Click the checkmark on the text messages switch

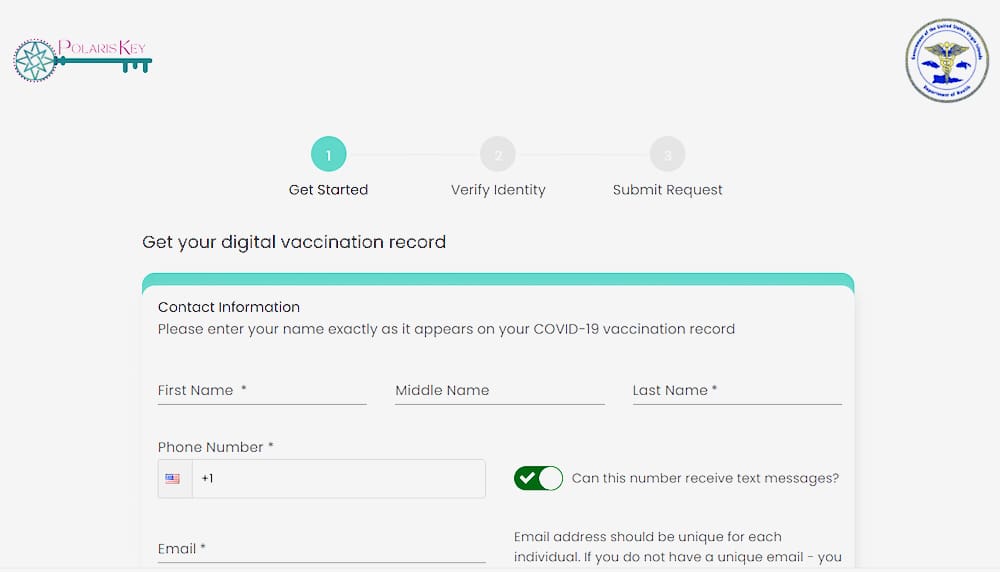coord(527,478)
